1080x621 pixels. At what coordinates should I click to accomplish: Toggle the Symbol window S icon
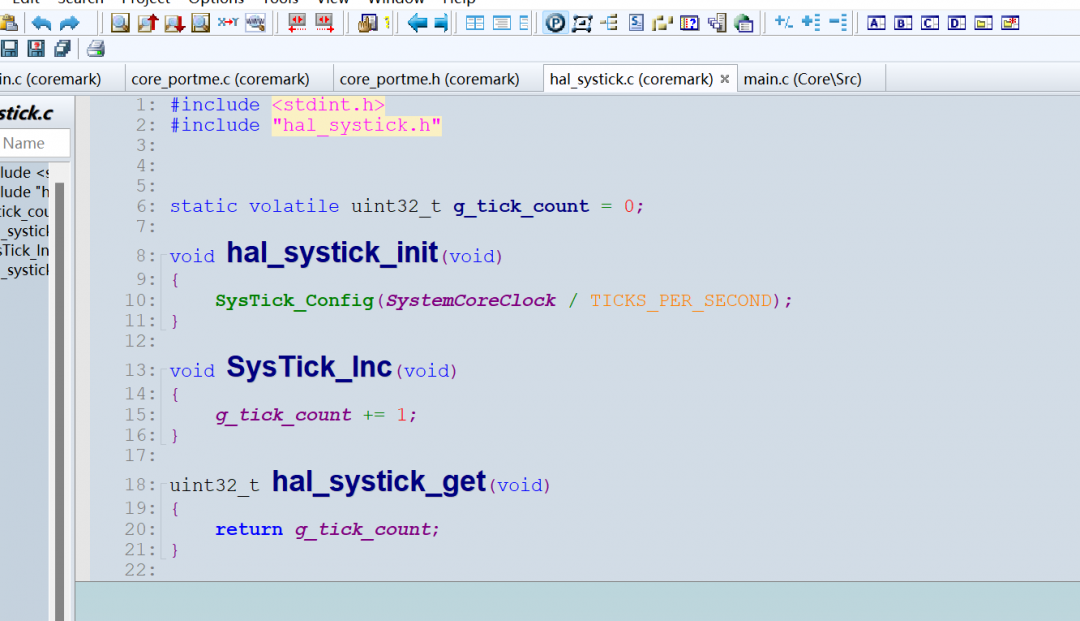(636, 23)
